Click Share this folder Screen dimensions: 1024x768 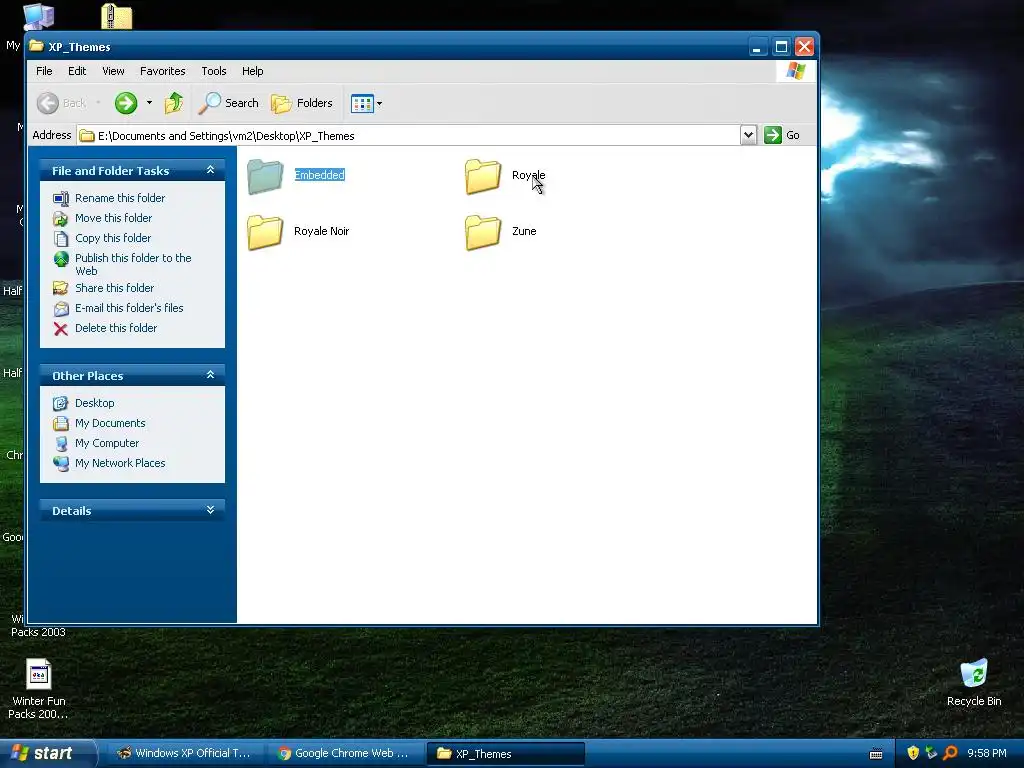coord(114,288)
